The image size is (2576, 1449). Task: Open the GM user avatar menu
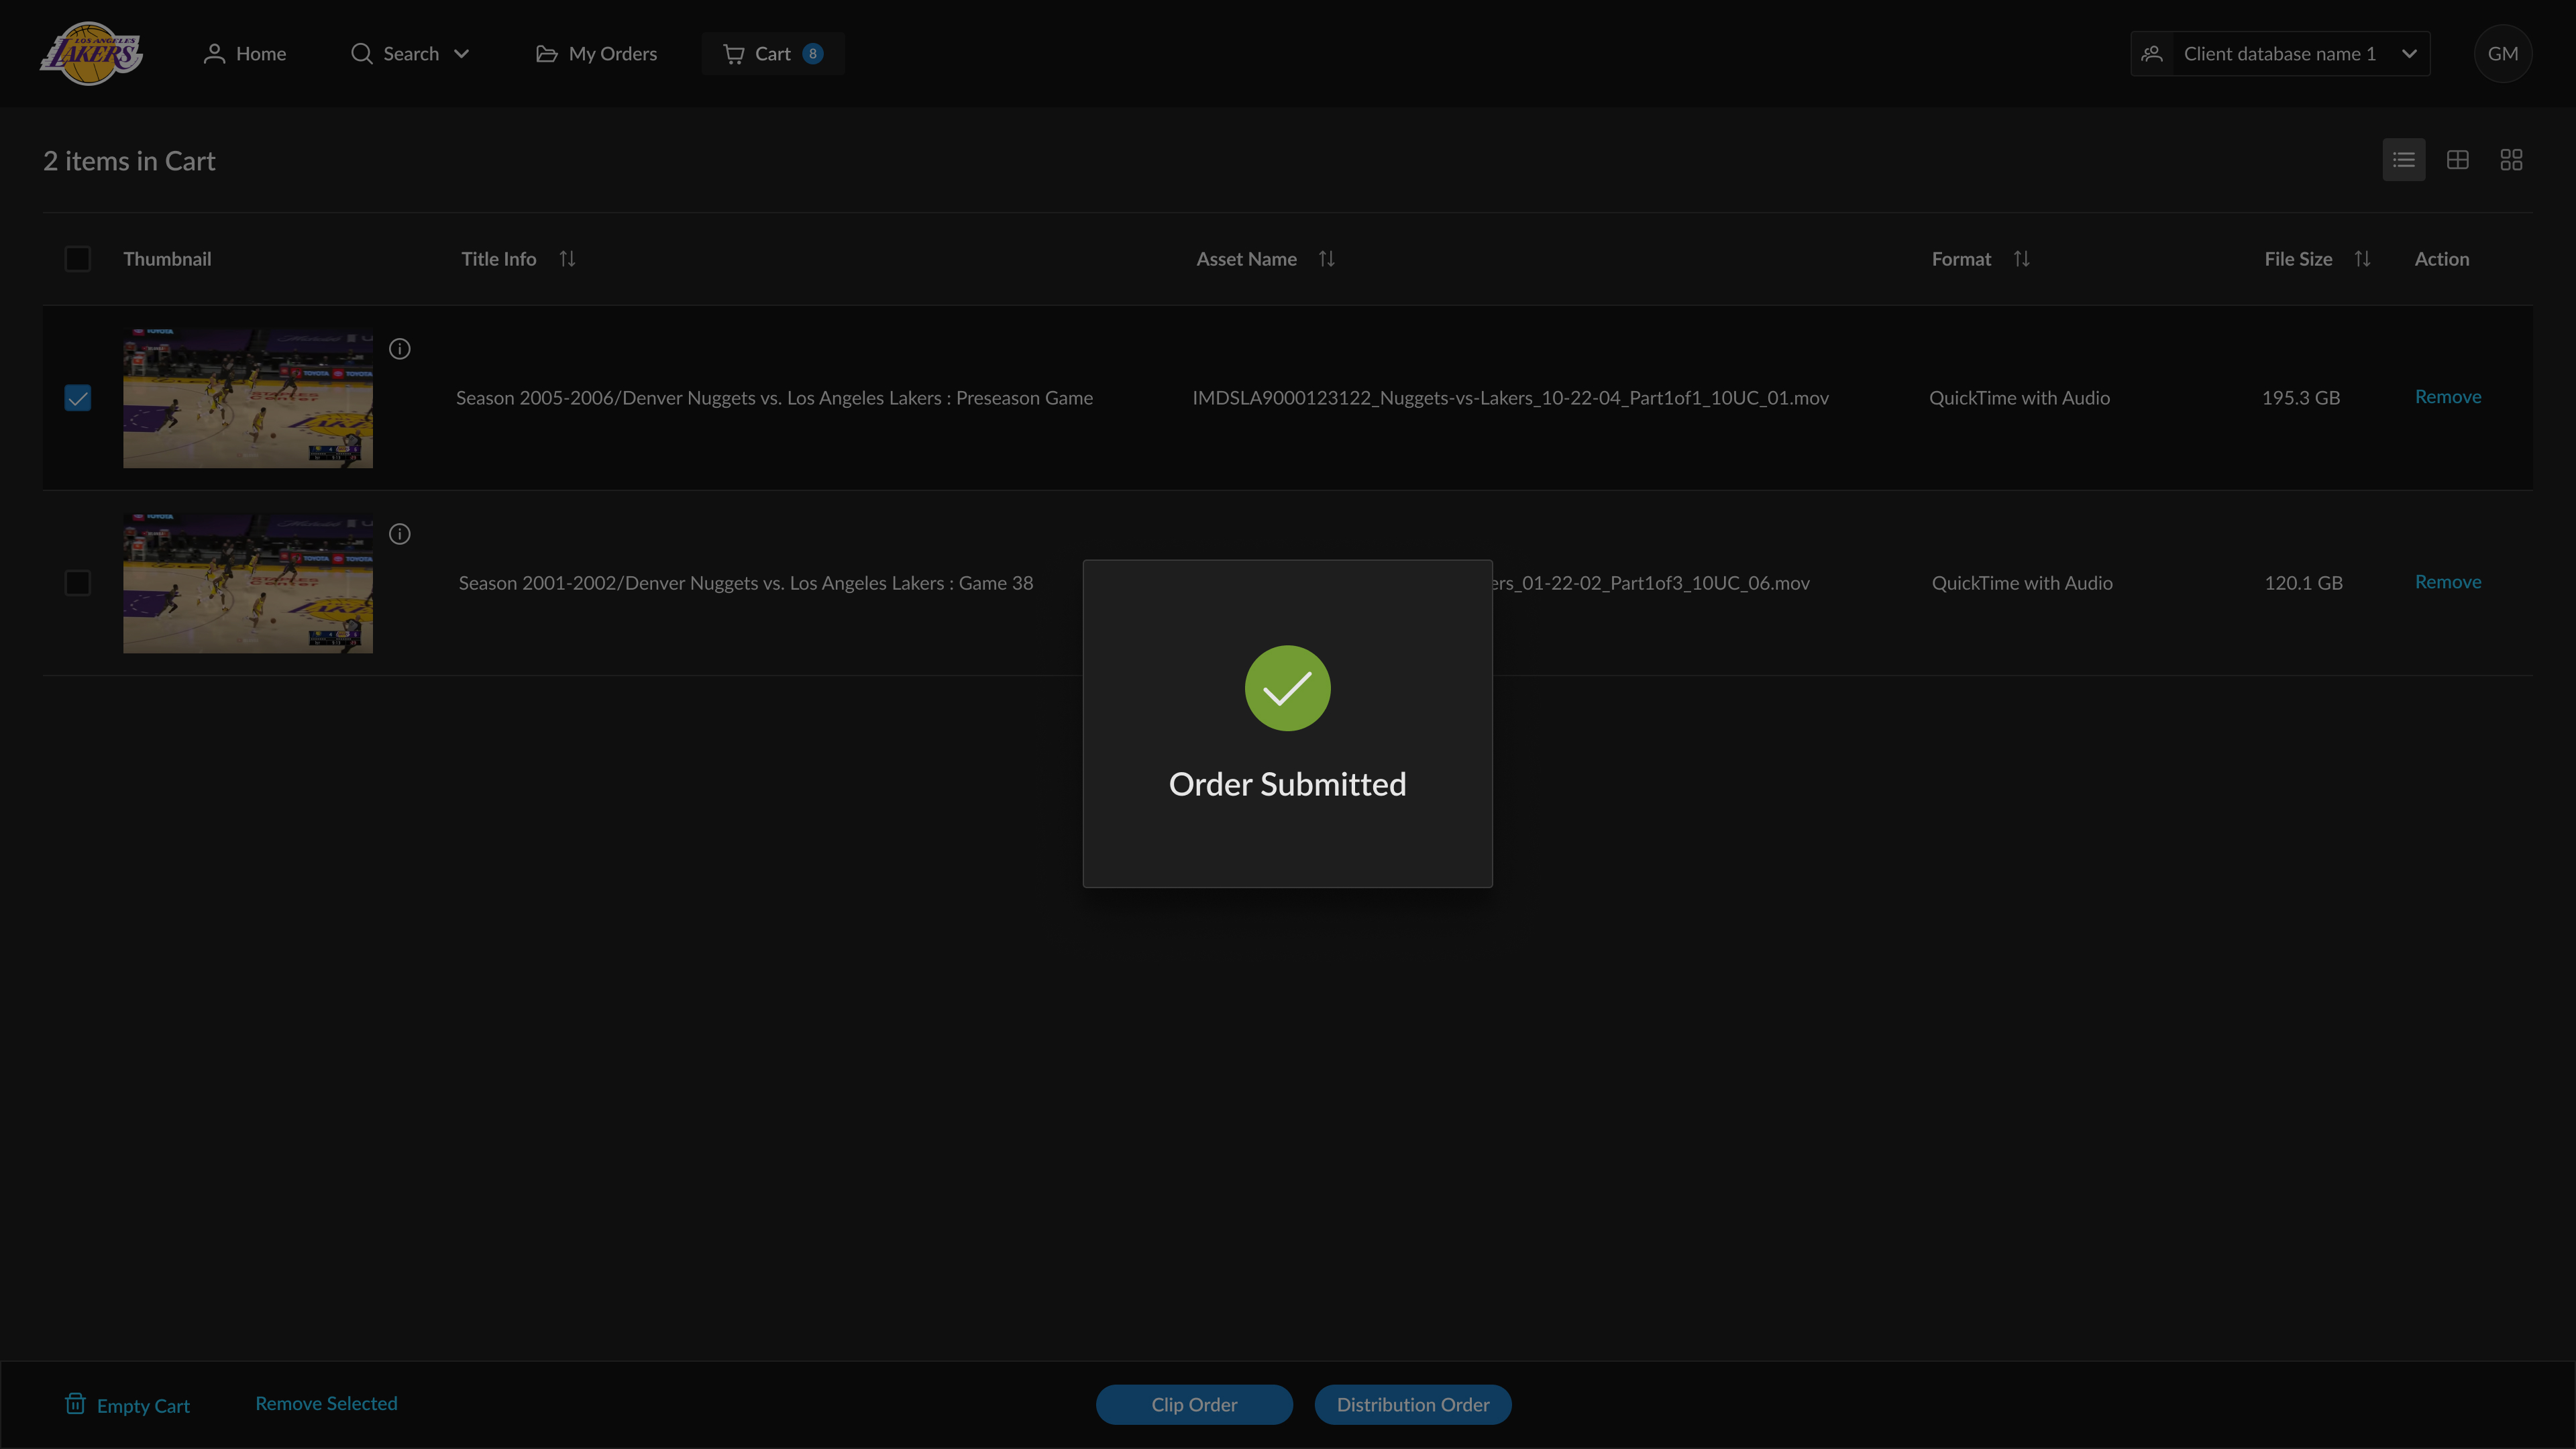(2503, 54)
